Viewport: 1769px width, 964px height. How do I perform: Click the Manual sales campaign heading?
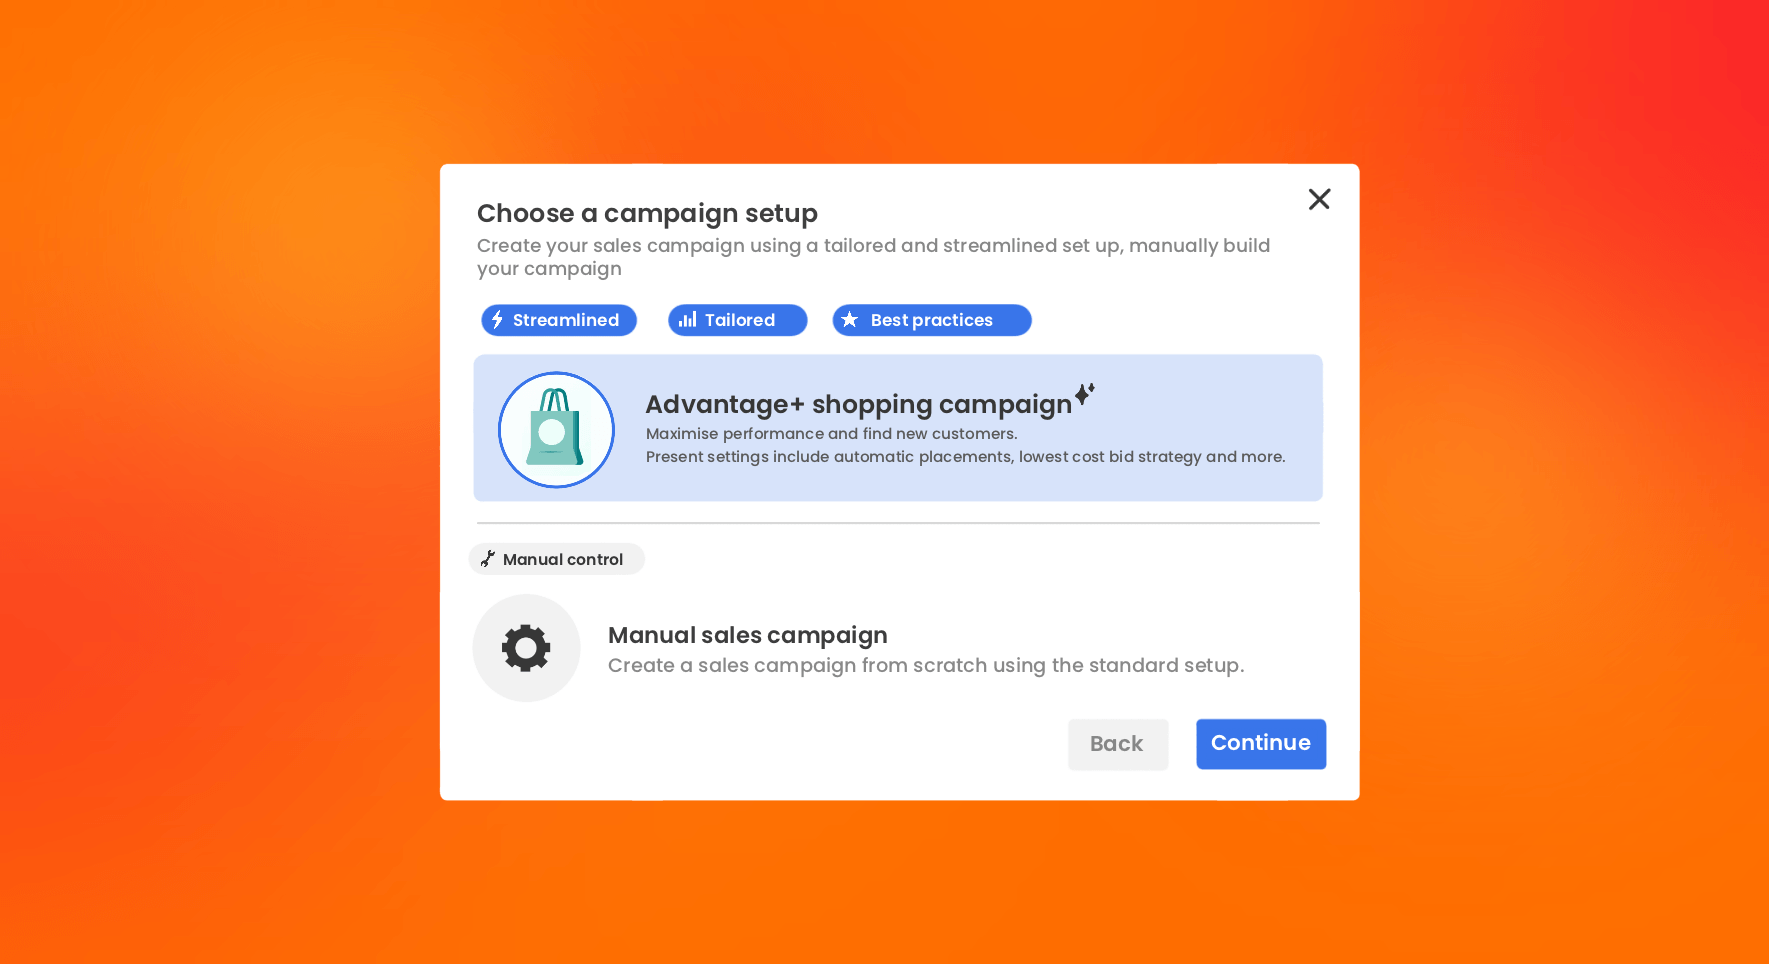(x=748, y=636)
